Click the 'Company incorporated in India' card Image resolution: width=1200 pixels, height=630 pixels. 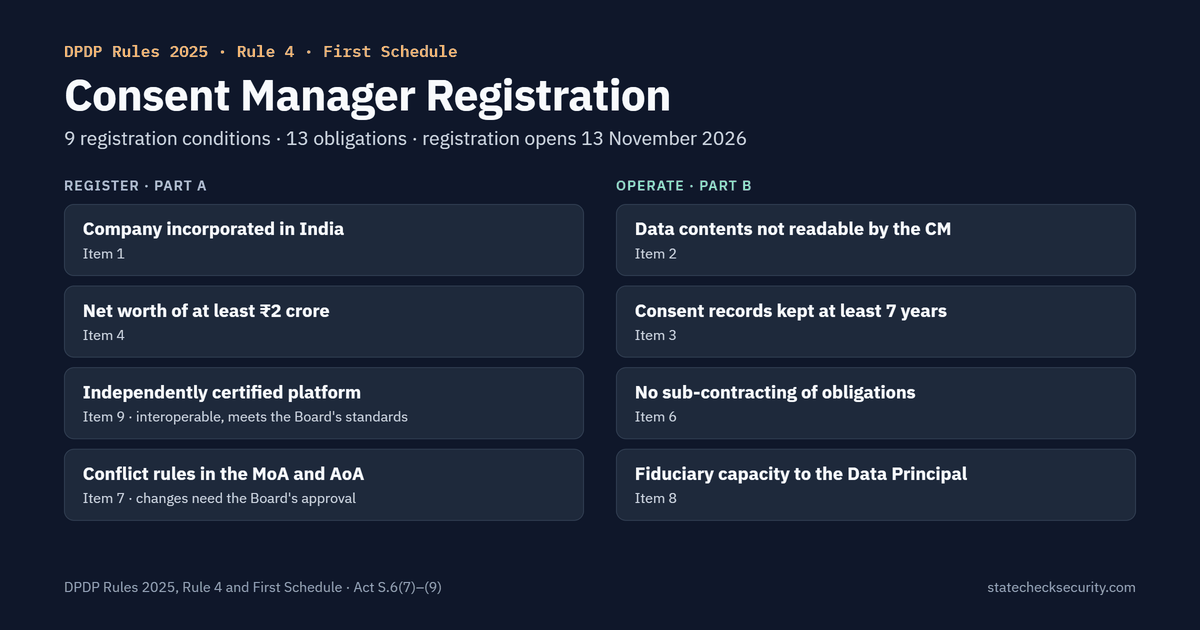coord(324,240)
